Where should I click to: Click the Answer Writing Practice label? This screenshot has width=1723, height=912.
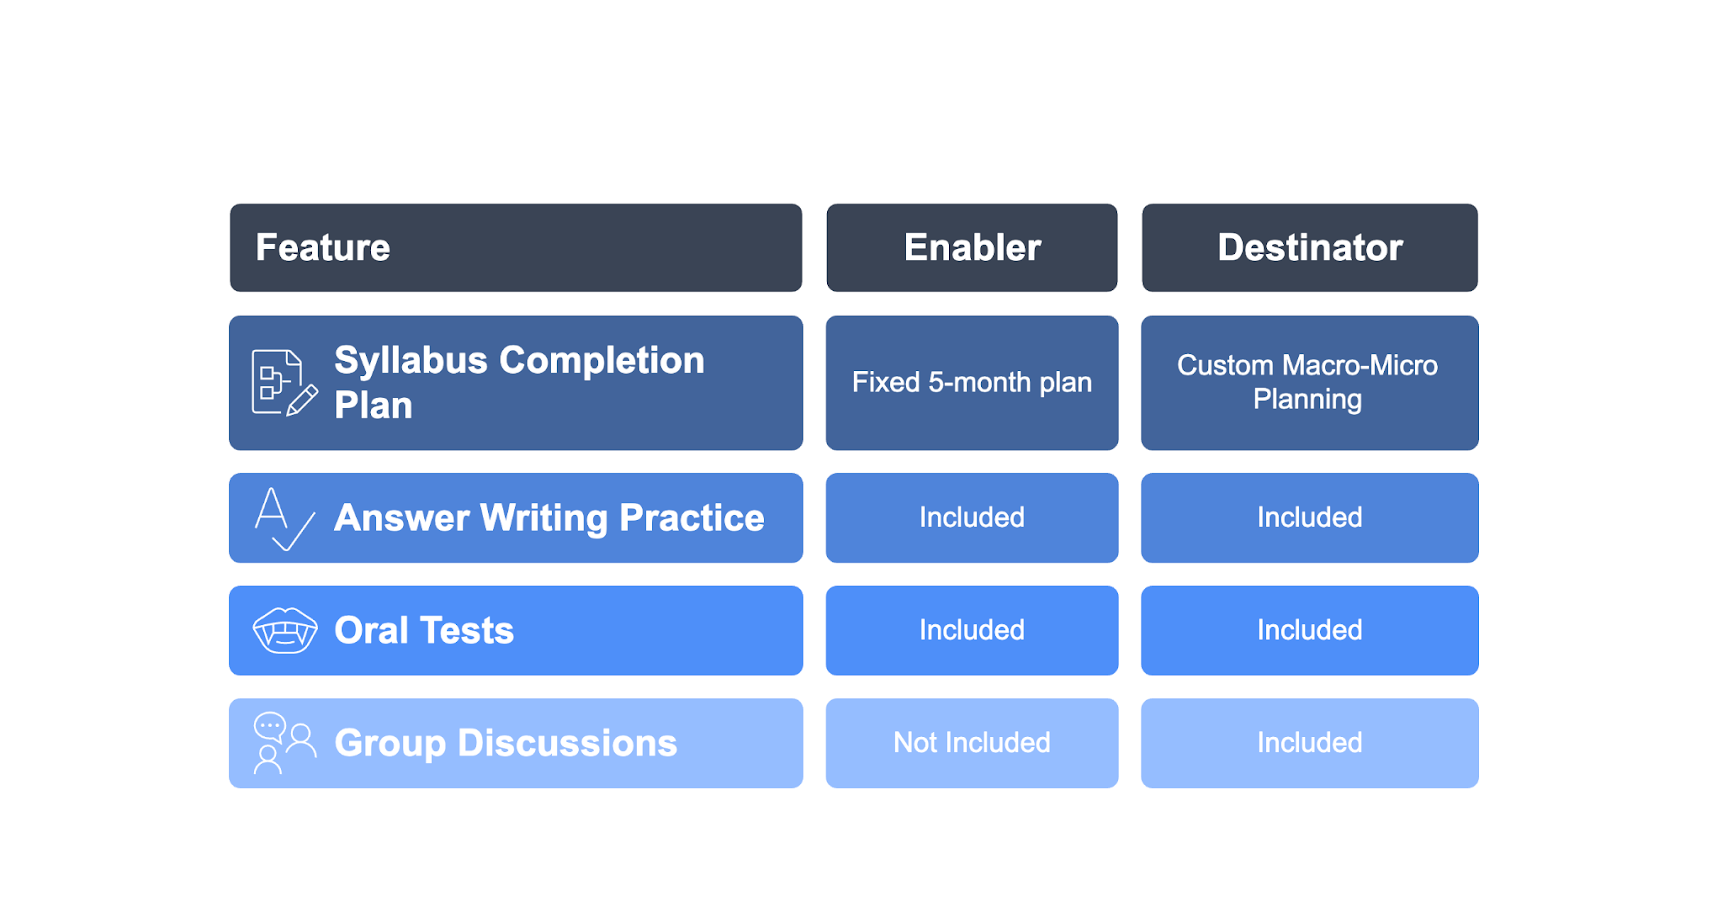click(549, 518)
